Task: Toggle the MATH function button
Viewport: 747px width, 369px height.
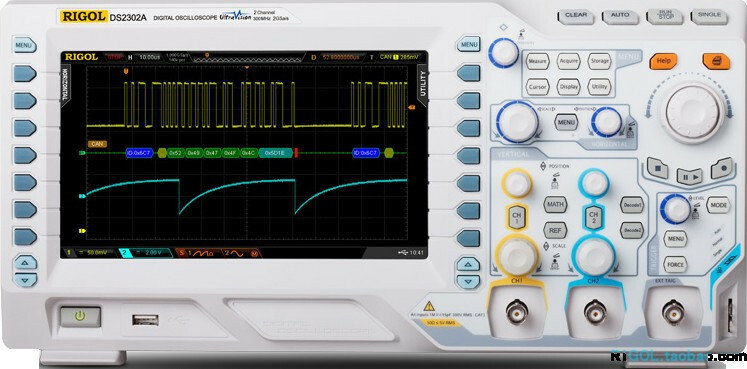Action: click(555, 204)
